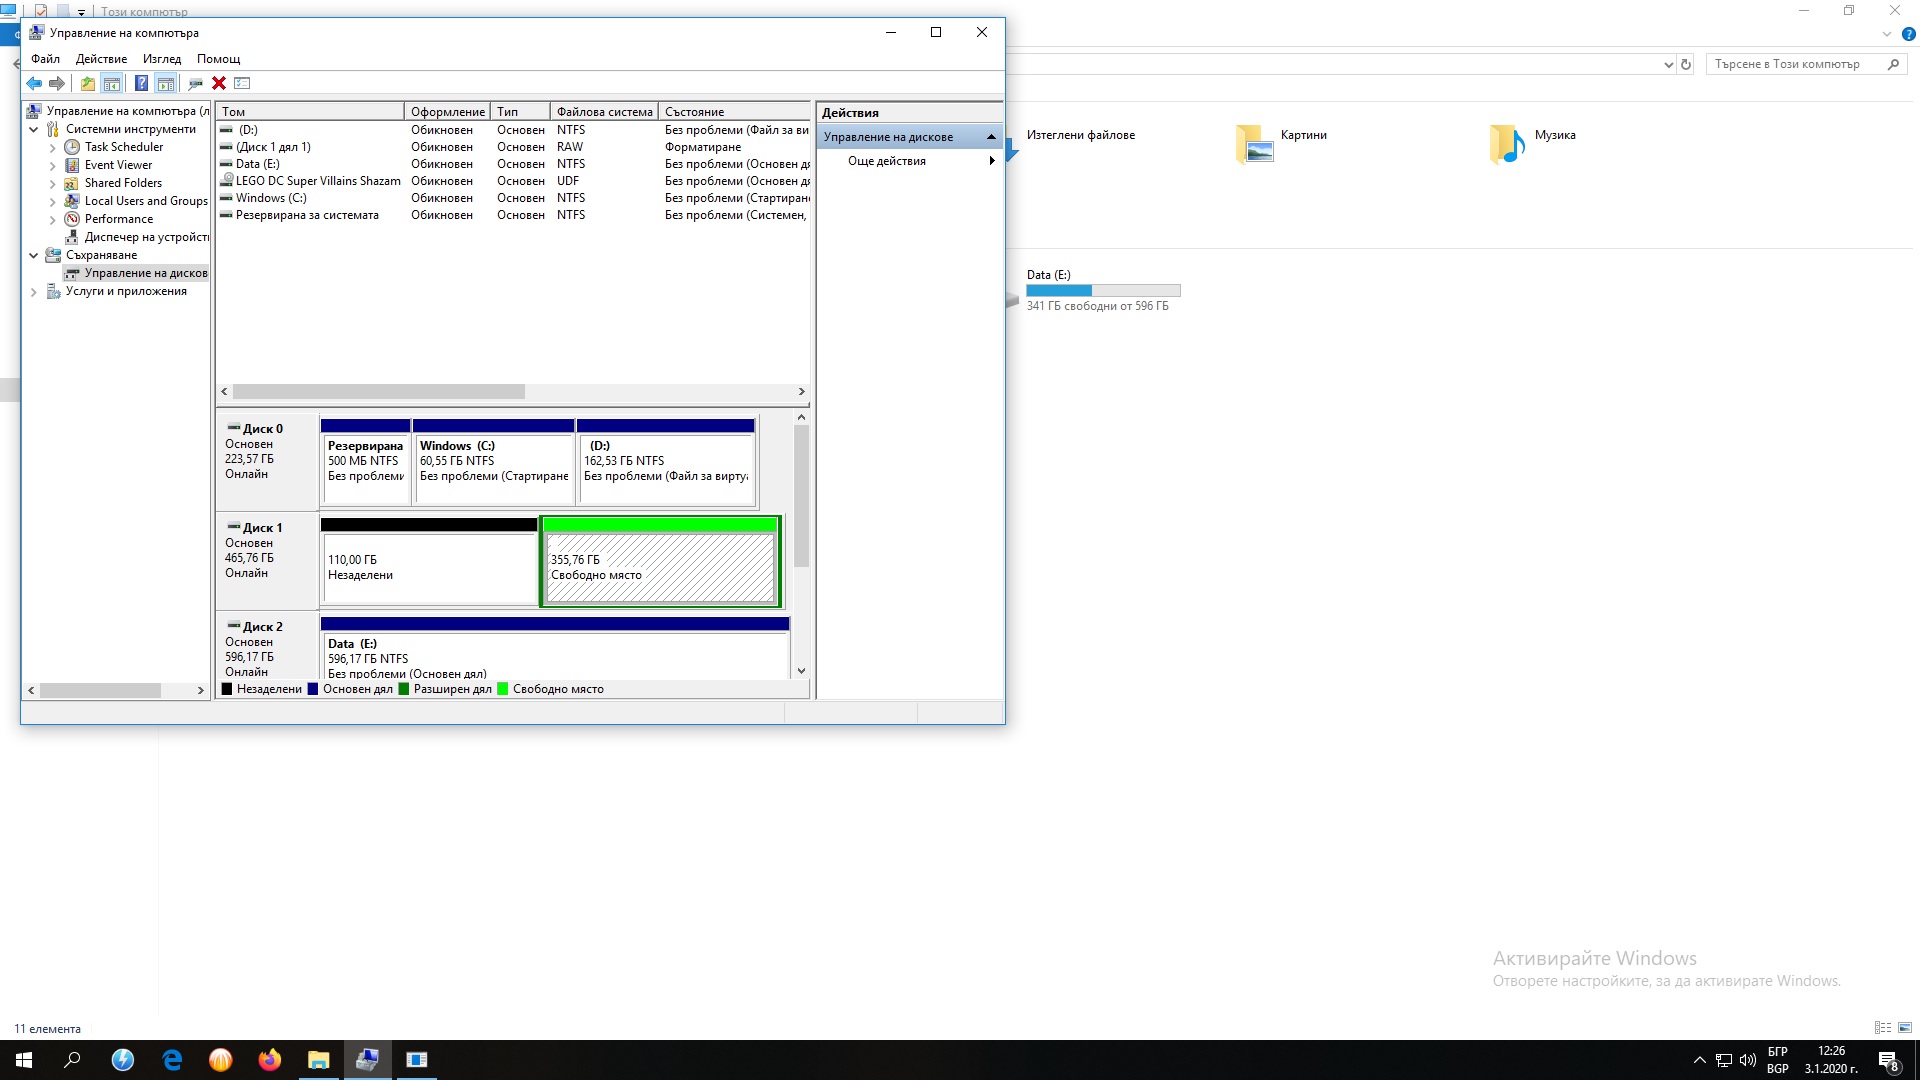Toggle the Show/Hide Action Pane toolbar button
Image resolution: width=1920 pixels, height=1080 pixels.
coord(166,84)
